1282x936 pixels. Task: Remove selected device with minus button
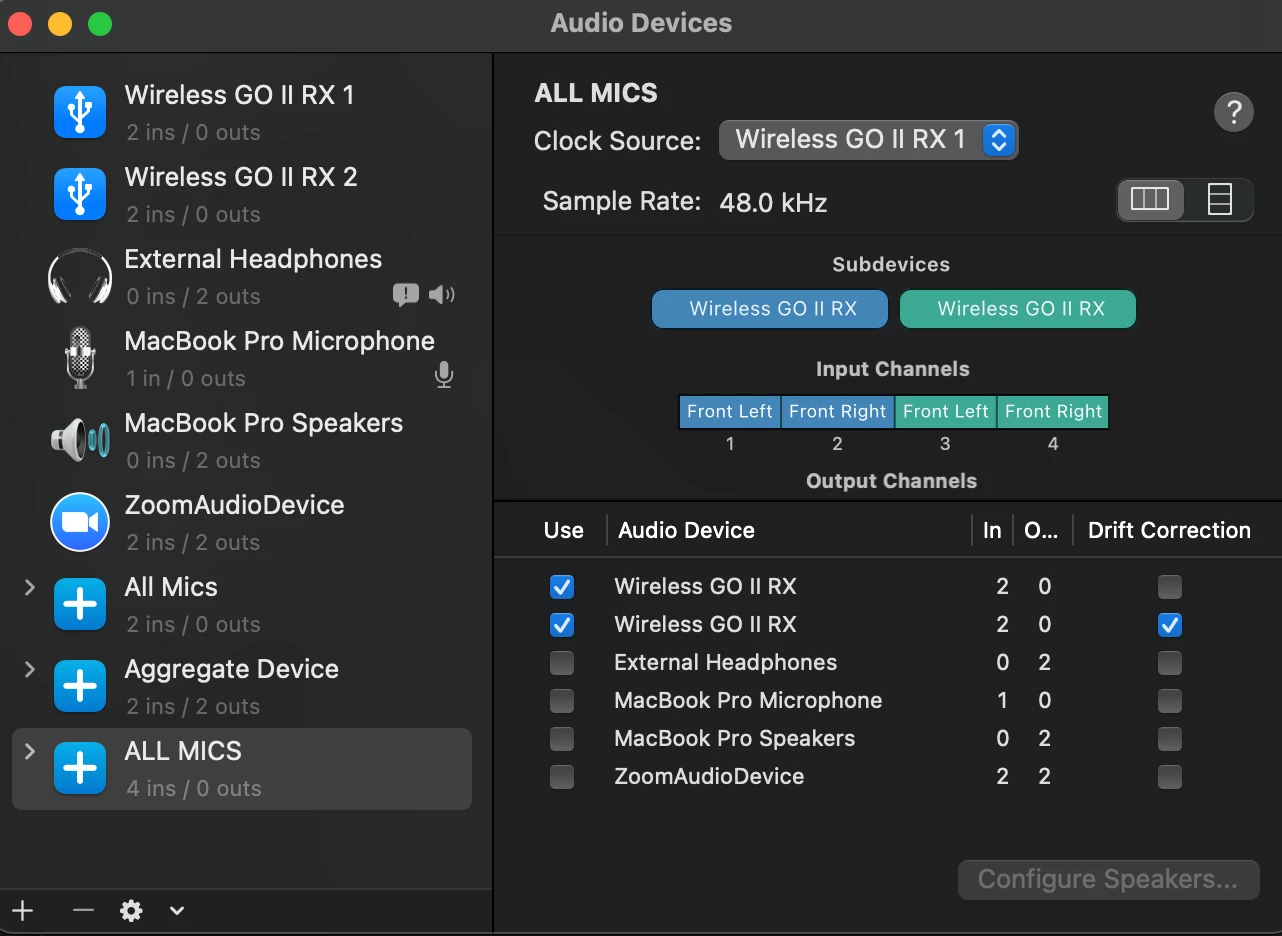coord(84,911)
